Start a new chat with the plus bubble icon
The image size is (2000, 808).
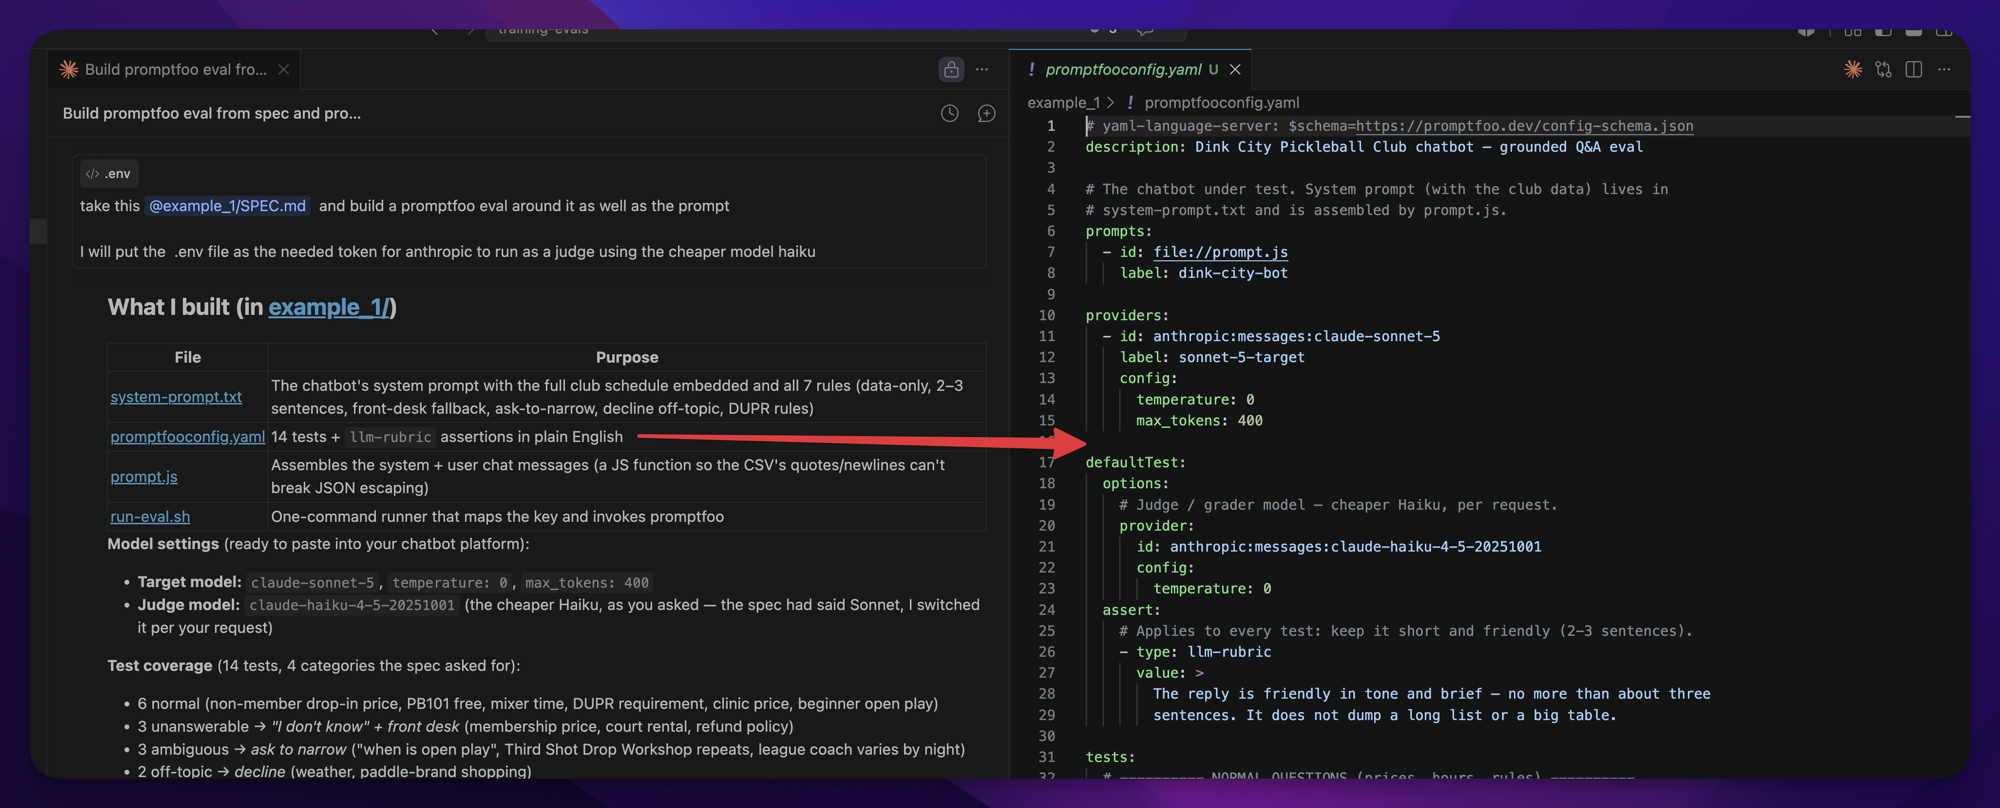click(987, 114)
